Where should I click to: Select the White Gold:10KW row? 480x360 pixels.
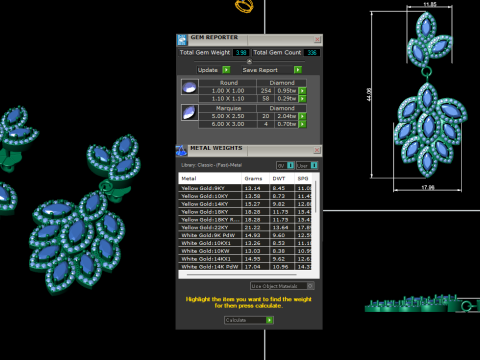pos(245,251)
